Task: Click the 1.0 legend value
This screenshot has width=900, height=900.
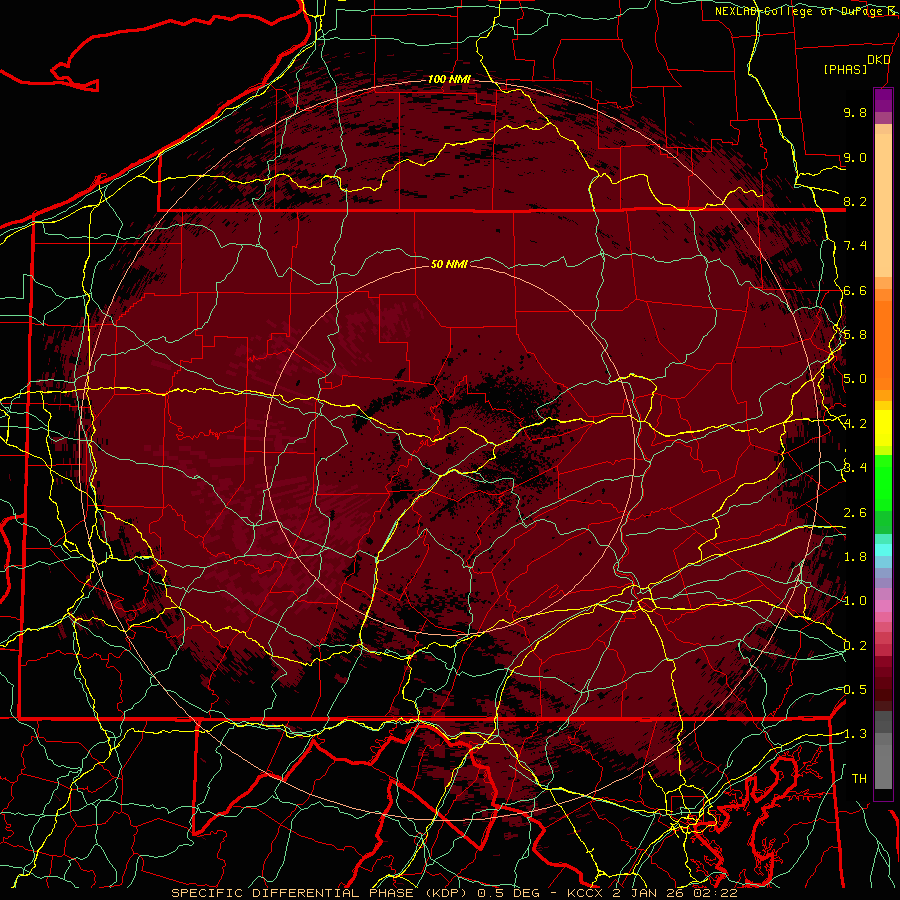Action: point(855,601)
